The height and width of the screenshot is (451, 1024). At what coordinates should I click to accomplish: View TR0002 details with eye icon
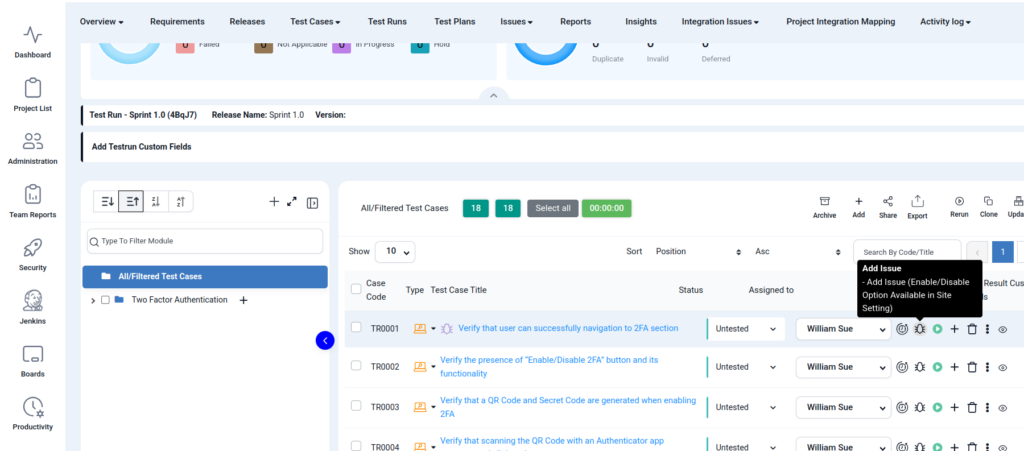[1003, 368]
